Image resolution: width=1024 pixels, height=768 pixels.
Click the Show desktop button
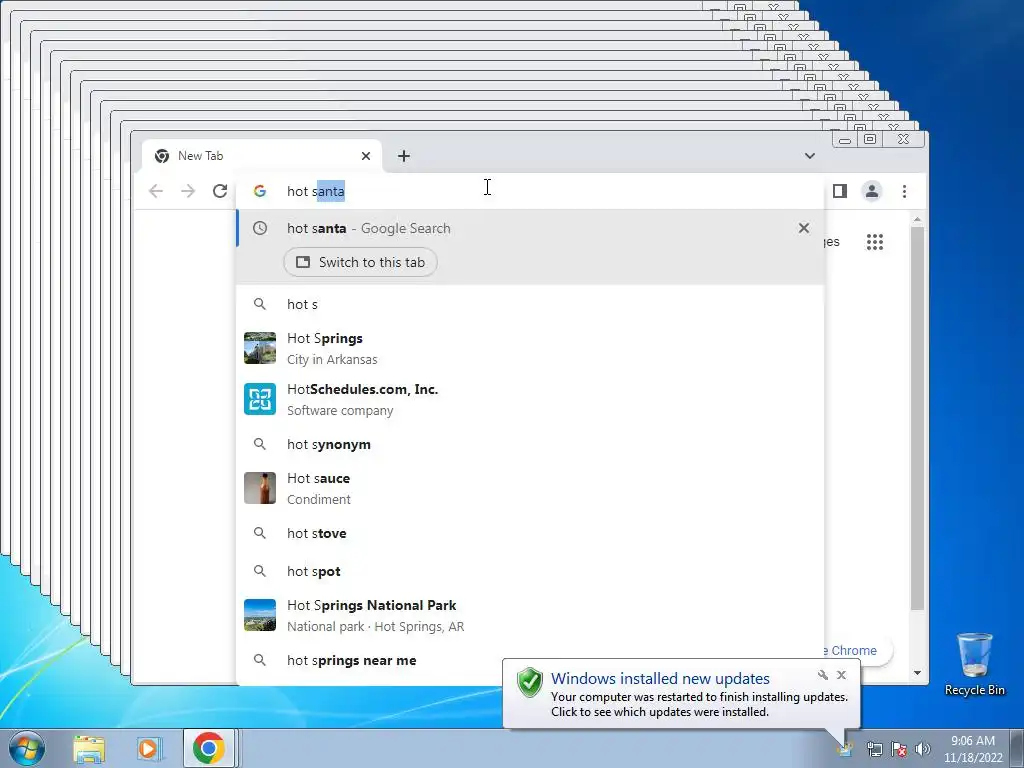point(1017,748)
